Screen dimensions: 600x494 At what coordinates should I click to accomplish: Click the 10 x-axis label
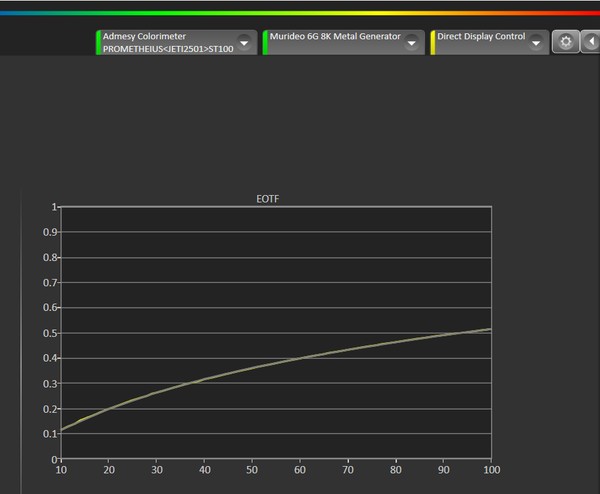point(61,470)
